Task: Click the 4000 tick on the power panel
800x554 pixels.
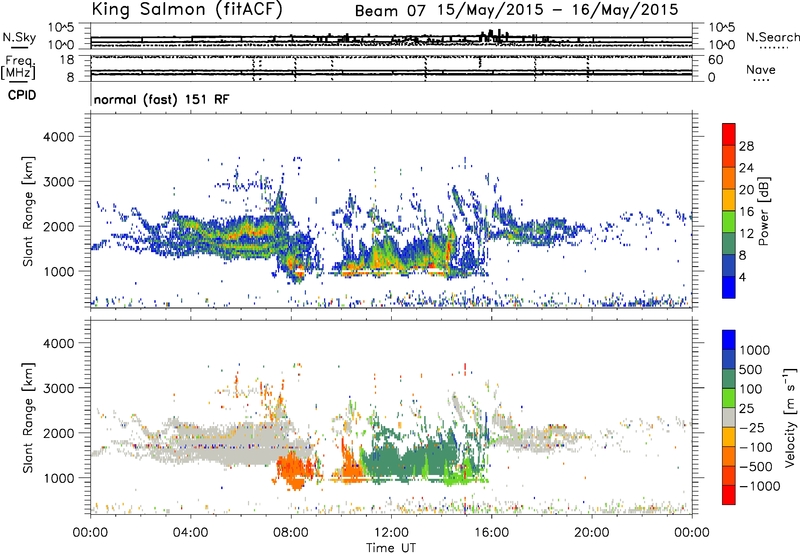Action: coord(58,137)
